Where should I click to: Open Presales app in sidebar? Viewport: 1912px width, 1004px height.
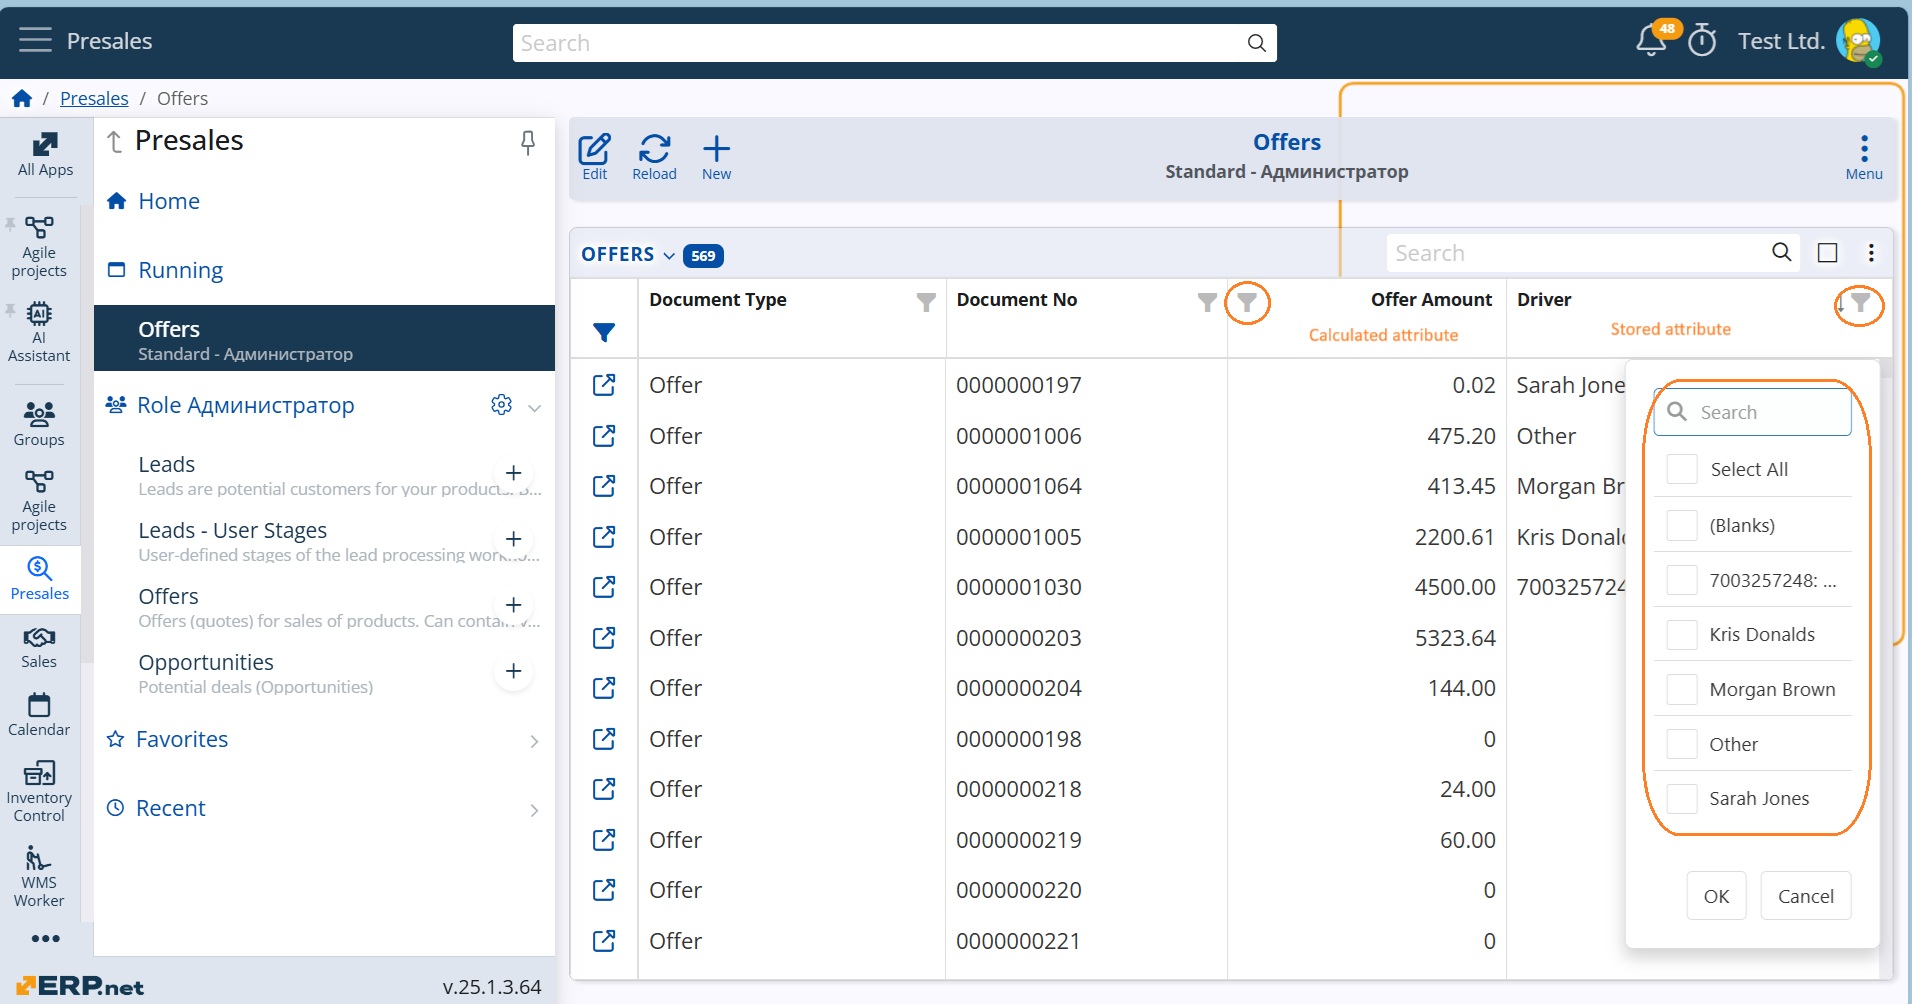coord(39,578)
